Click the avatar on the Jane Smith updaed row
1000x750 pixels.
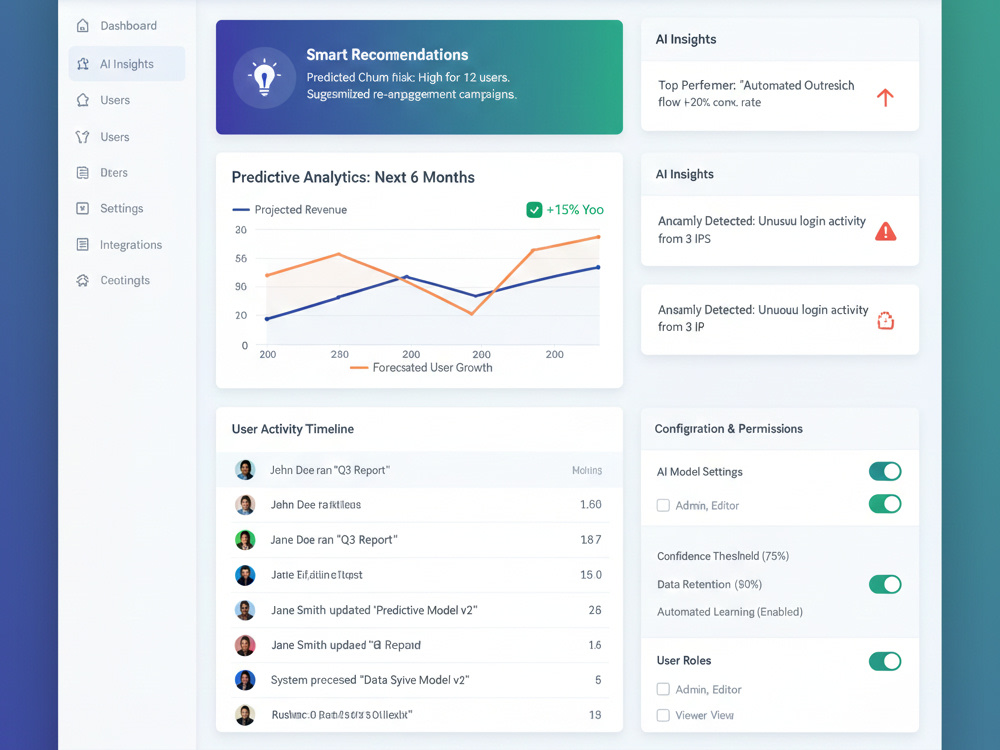pyautogui.click(x=245, y=645)
